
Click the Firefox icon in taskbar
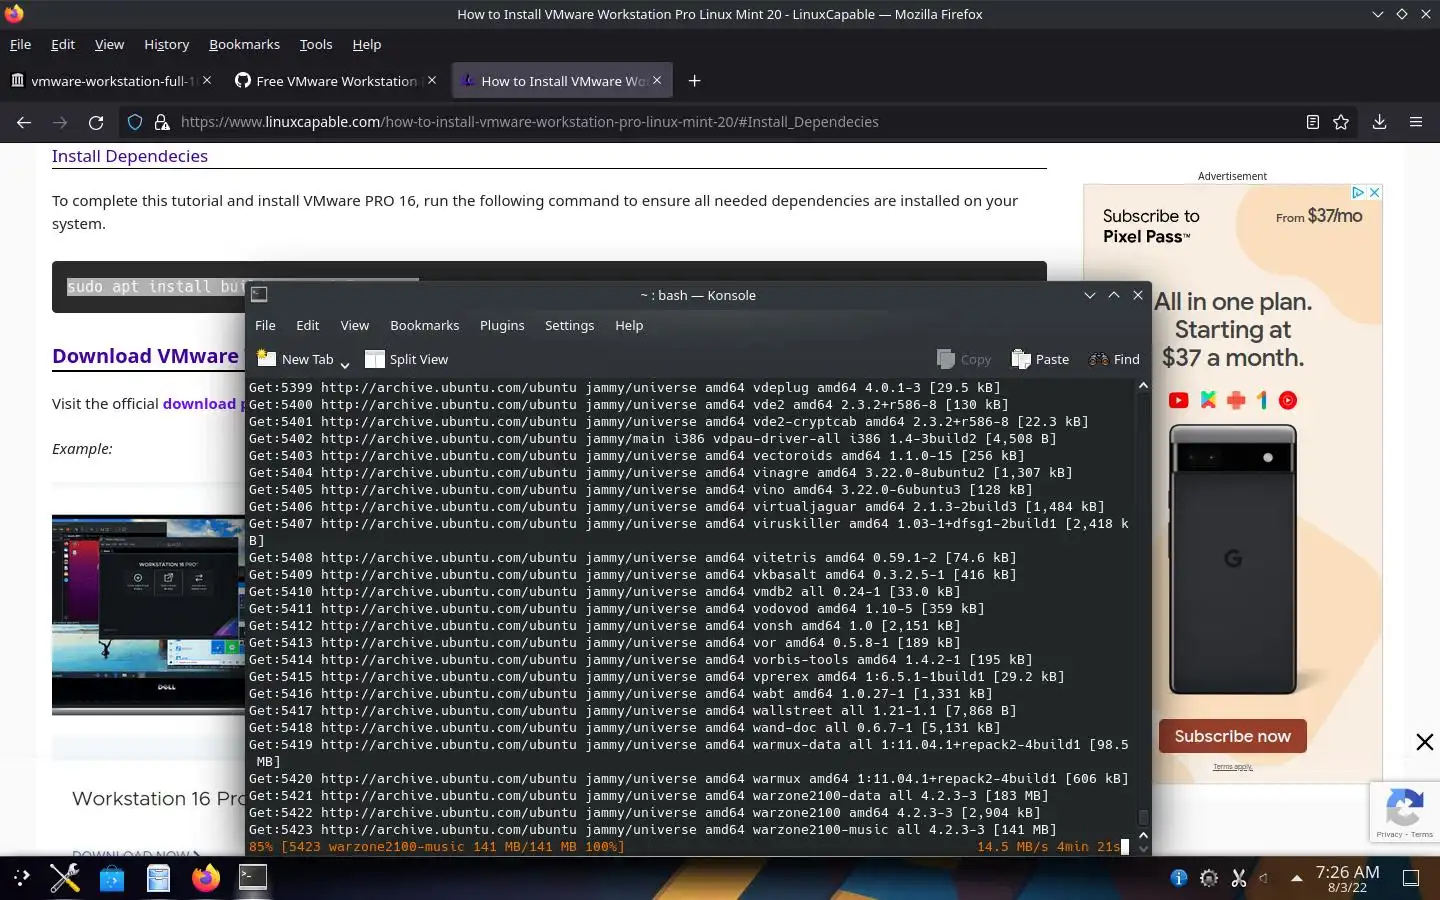click(206, 878)
